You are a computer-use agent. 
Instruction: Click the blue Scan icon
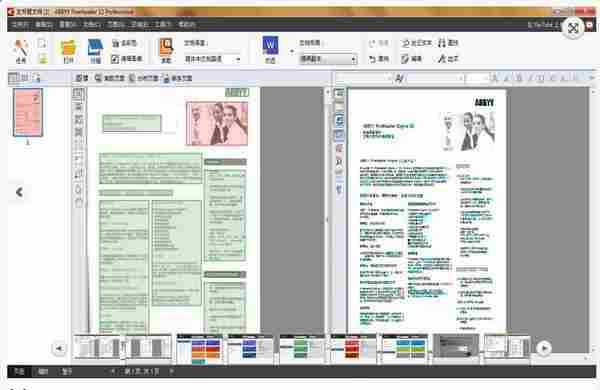coord(95,51)
